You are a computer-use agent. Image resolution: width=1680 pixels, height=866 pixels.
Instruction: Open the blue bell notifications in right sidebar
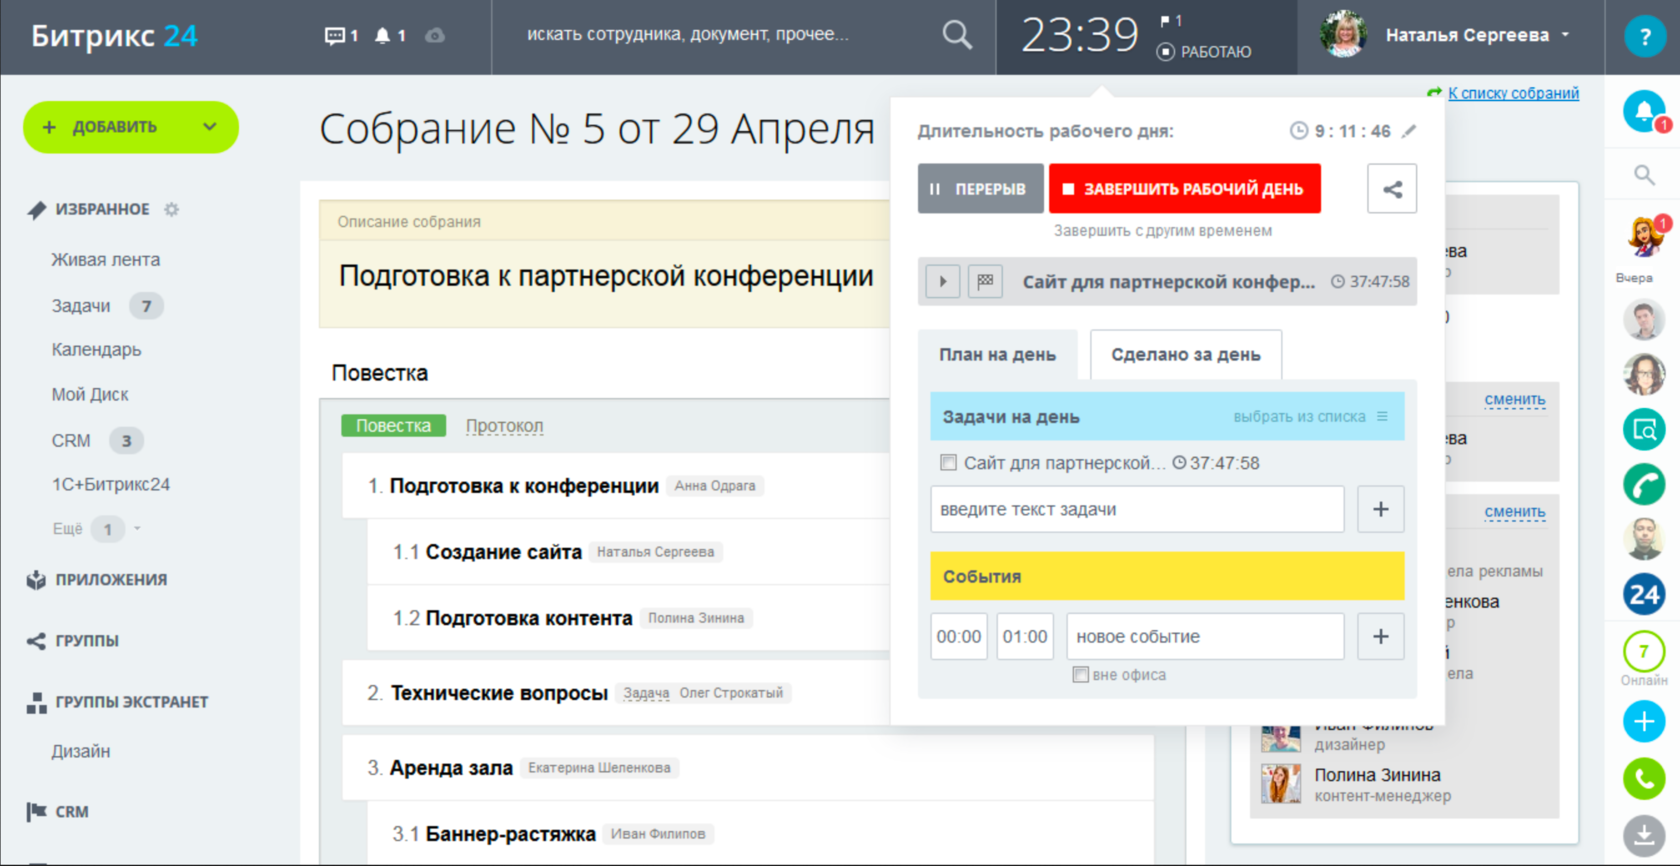(x=1644, y=111)
